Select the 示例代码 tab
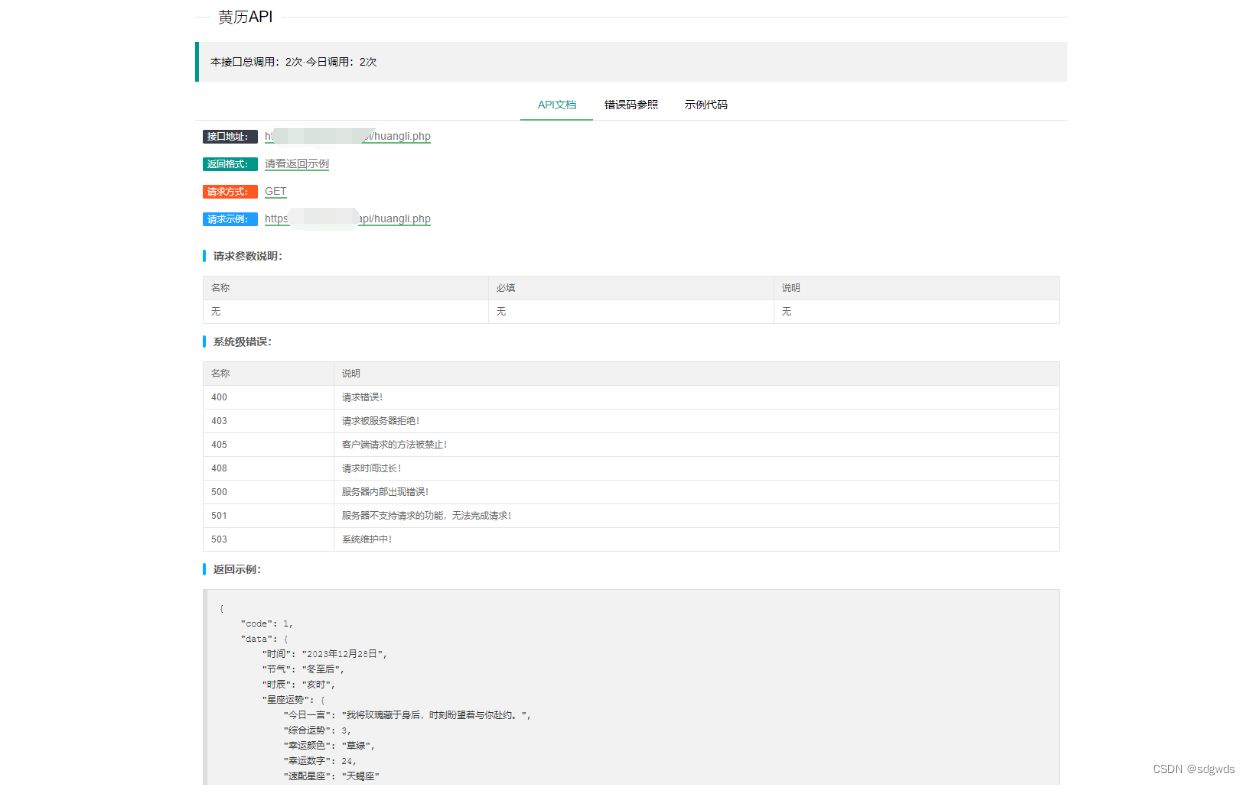This screenshot has width=1250, height=785. (706, 104)
